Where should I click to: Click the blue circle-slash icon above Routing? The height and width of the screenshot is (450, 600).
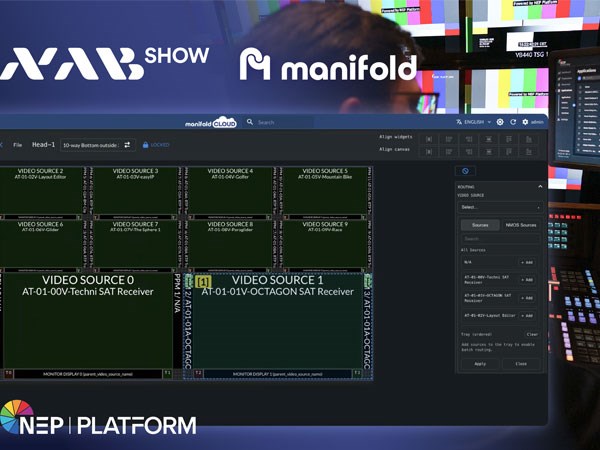(465, 171)
